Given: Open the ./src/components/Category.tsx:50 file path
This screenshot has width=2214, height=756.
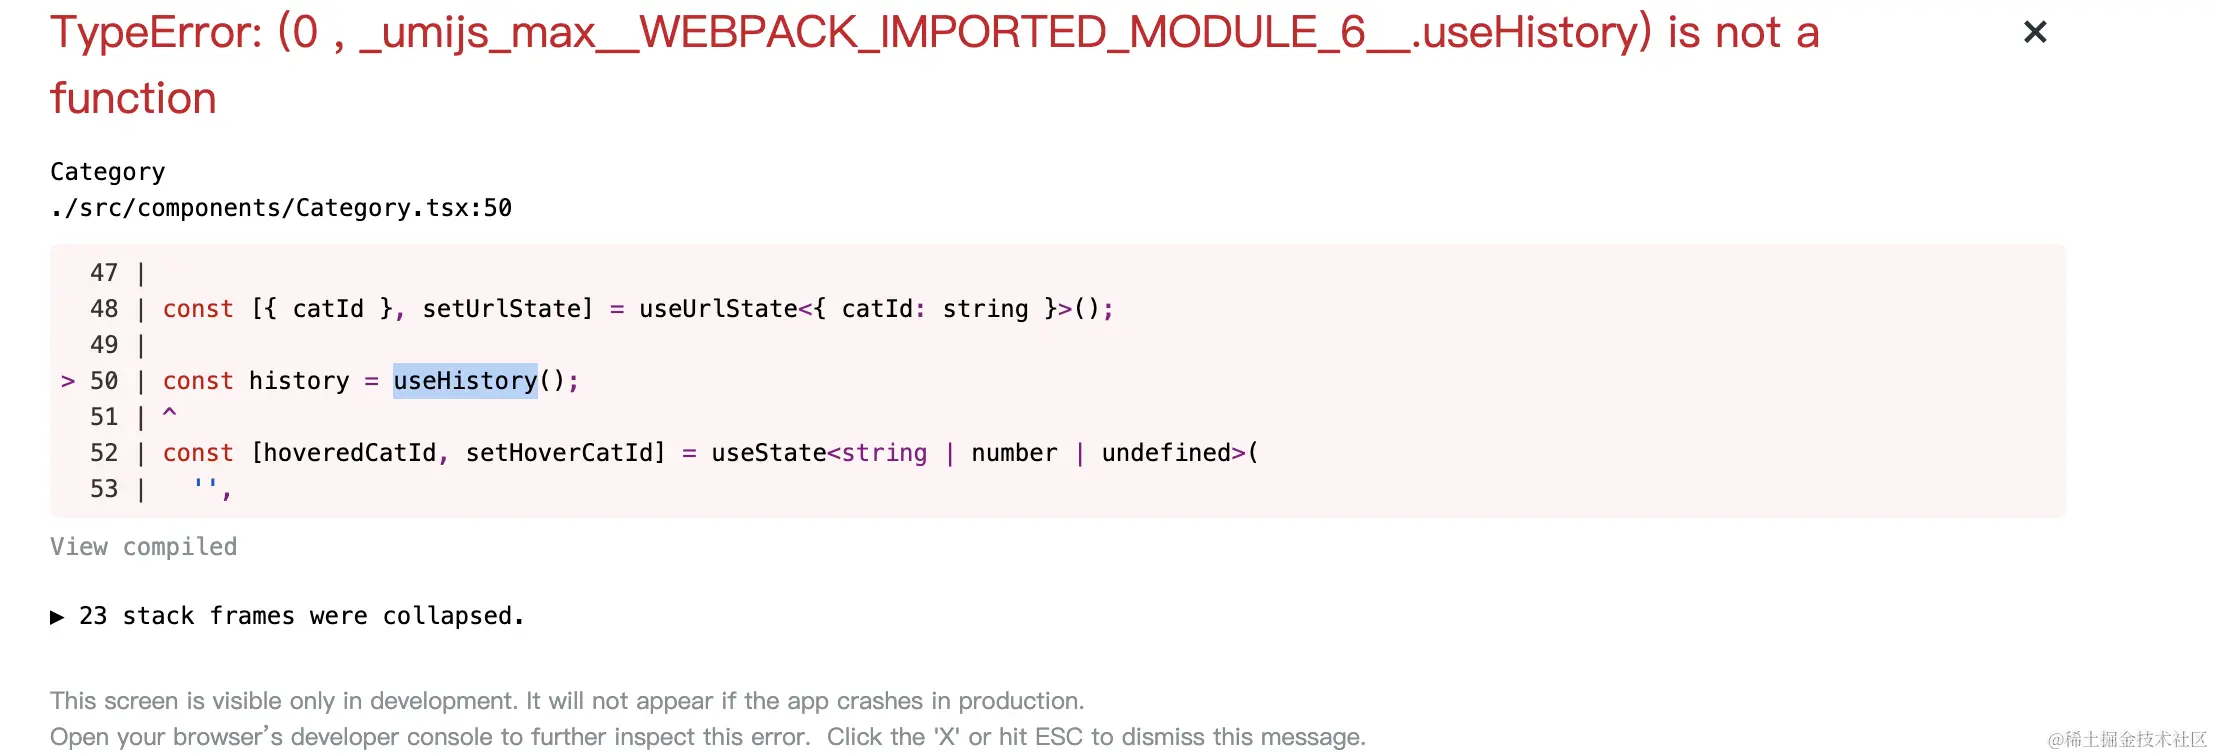Looking at the screenshot, I should point(281,208).
